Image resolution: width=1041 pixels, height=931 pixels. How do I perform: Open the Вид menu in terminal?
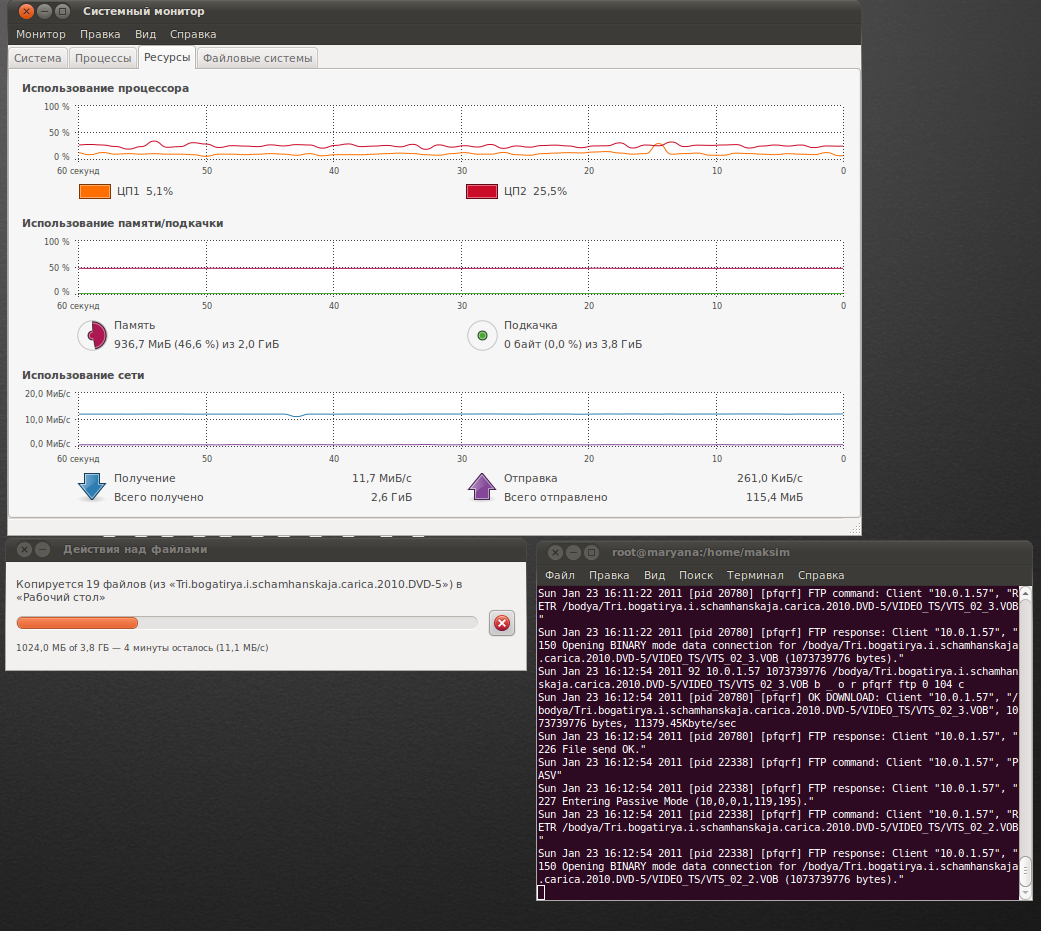pos(654,575)
